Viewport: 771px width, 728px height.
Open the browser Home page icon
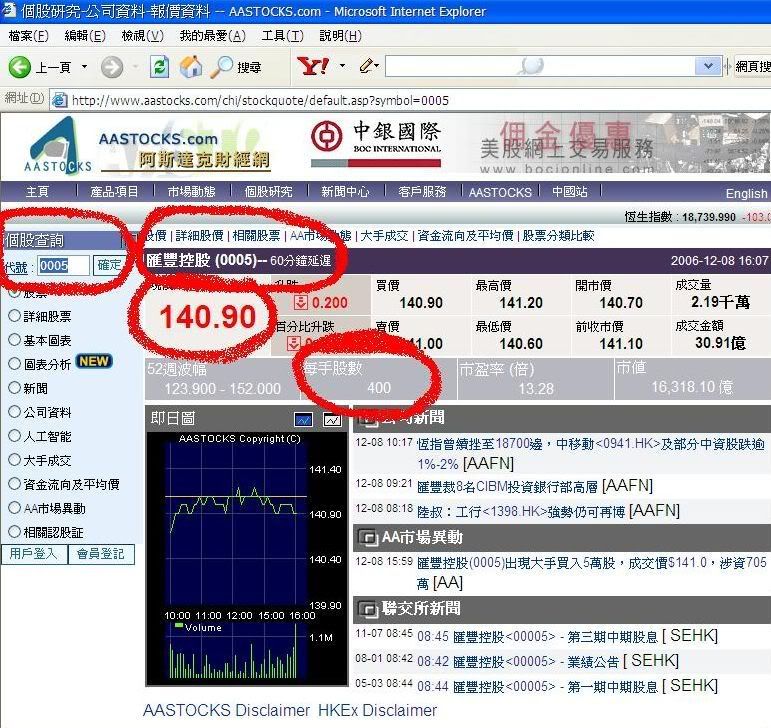191,67
